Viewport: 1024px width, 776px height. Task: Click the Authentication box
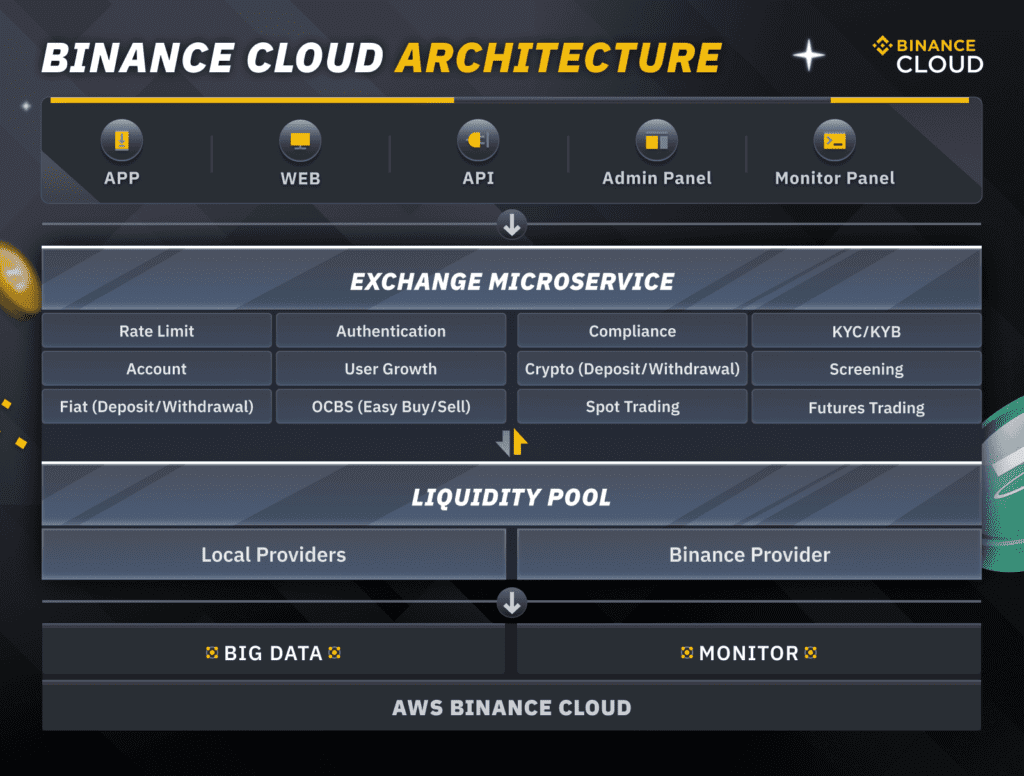[x=391, y=331]
